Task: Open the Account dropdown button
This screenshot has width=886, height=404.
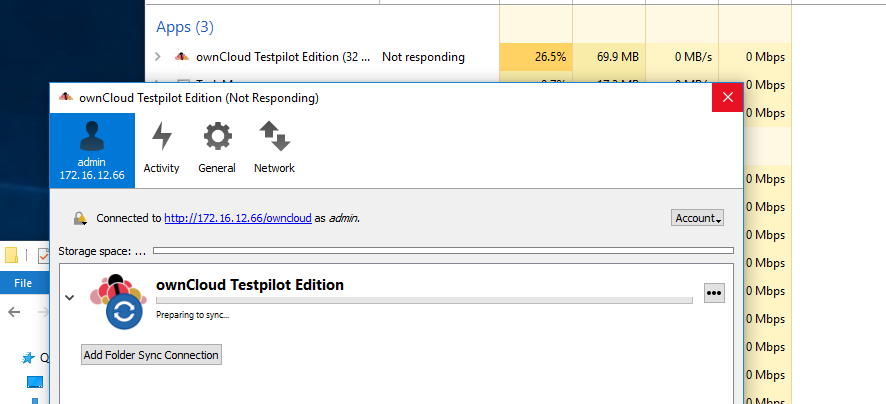Action: [697, 218]
